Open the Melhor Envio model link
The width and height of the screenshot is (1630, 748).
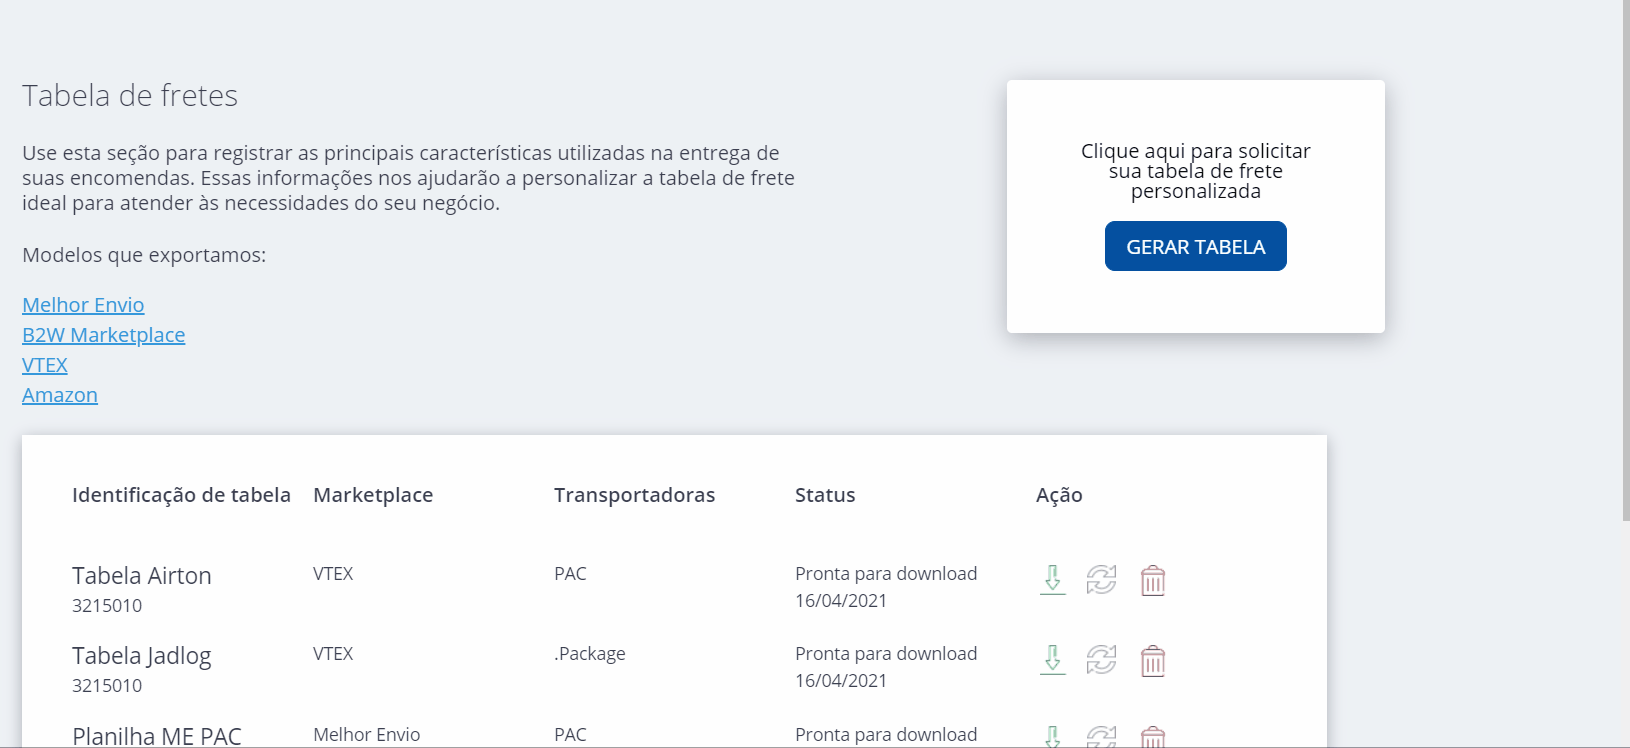(x=83, y=305)
